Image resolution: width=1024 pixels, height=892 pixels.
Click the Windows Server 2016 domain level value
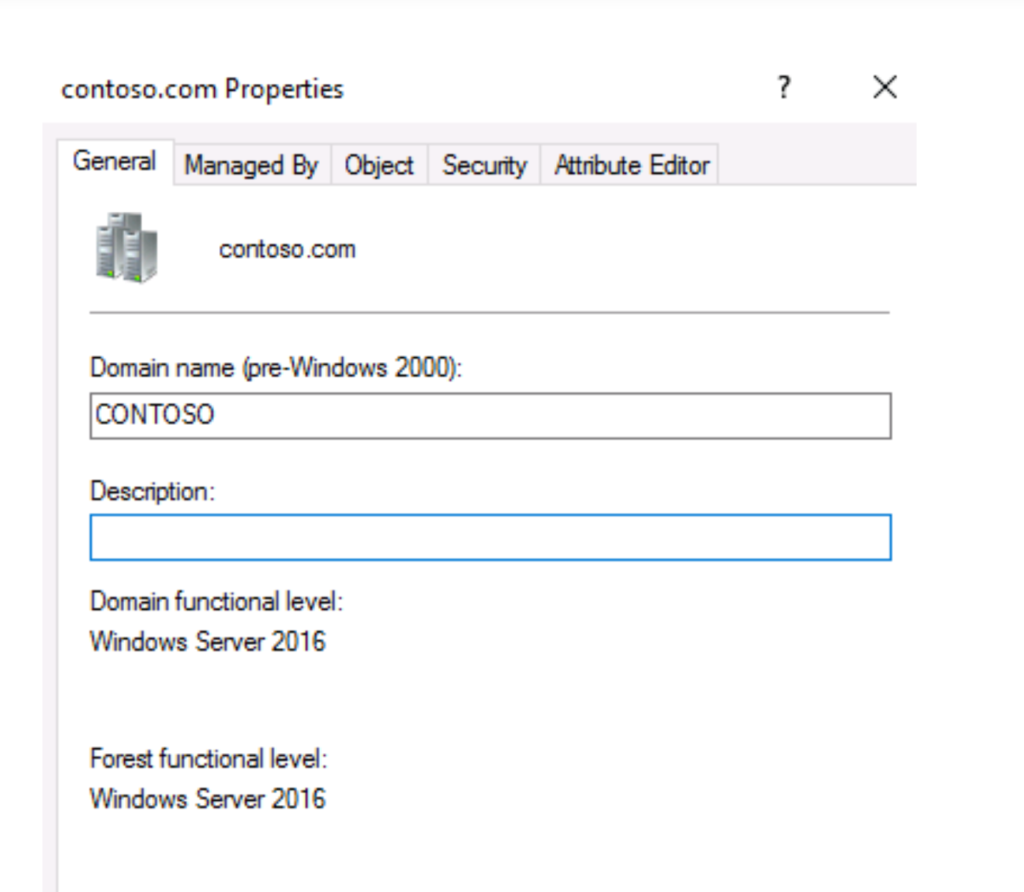click(208, 641)
